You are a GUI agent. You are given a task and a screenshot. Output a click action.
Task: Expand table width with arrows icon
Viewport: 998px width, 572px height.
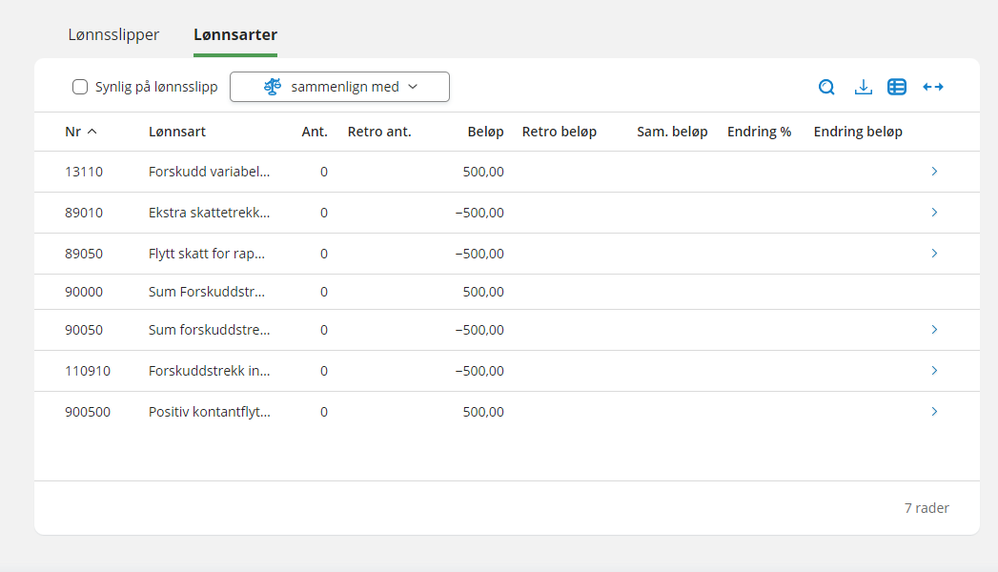(x=933, y=87)
